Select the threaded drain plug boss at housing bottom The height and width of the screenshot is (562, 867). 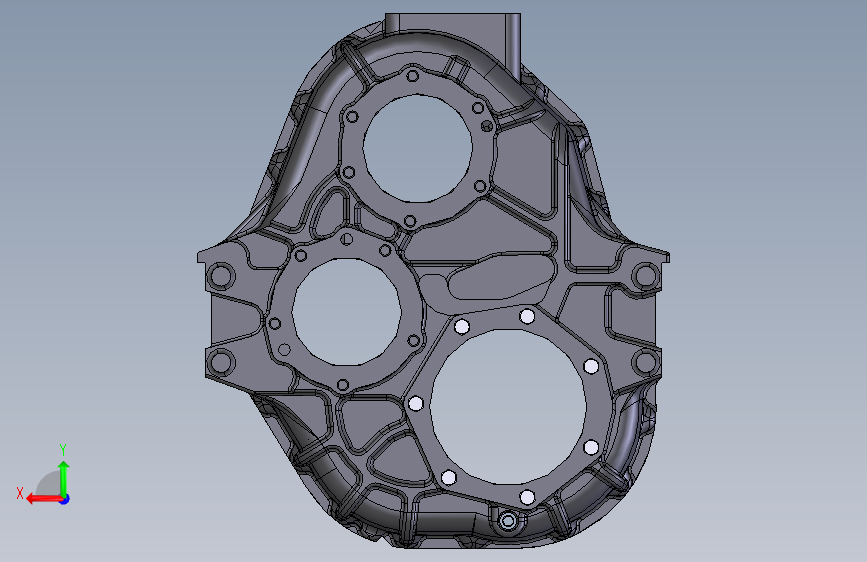508,521
